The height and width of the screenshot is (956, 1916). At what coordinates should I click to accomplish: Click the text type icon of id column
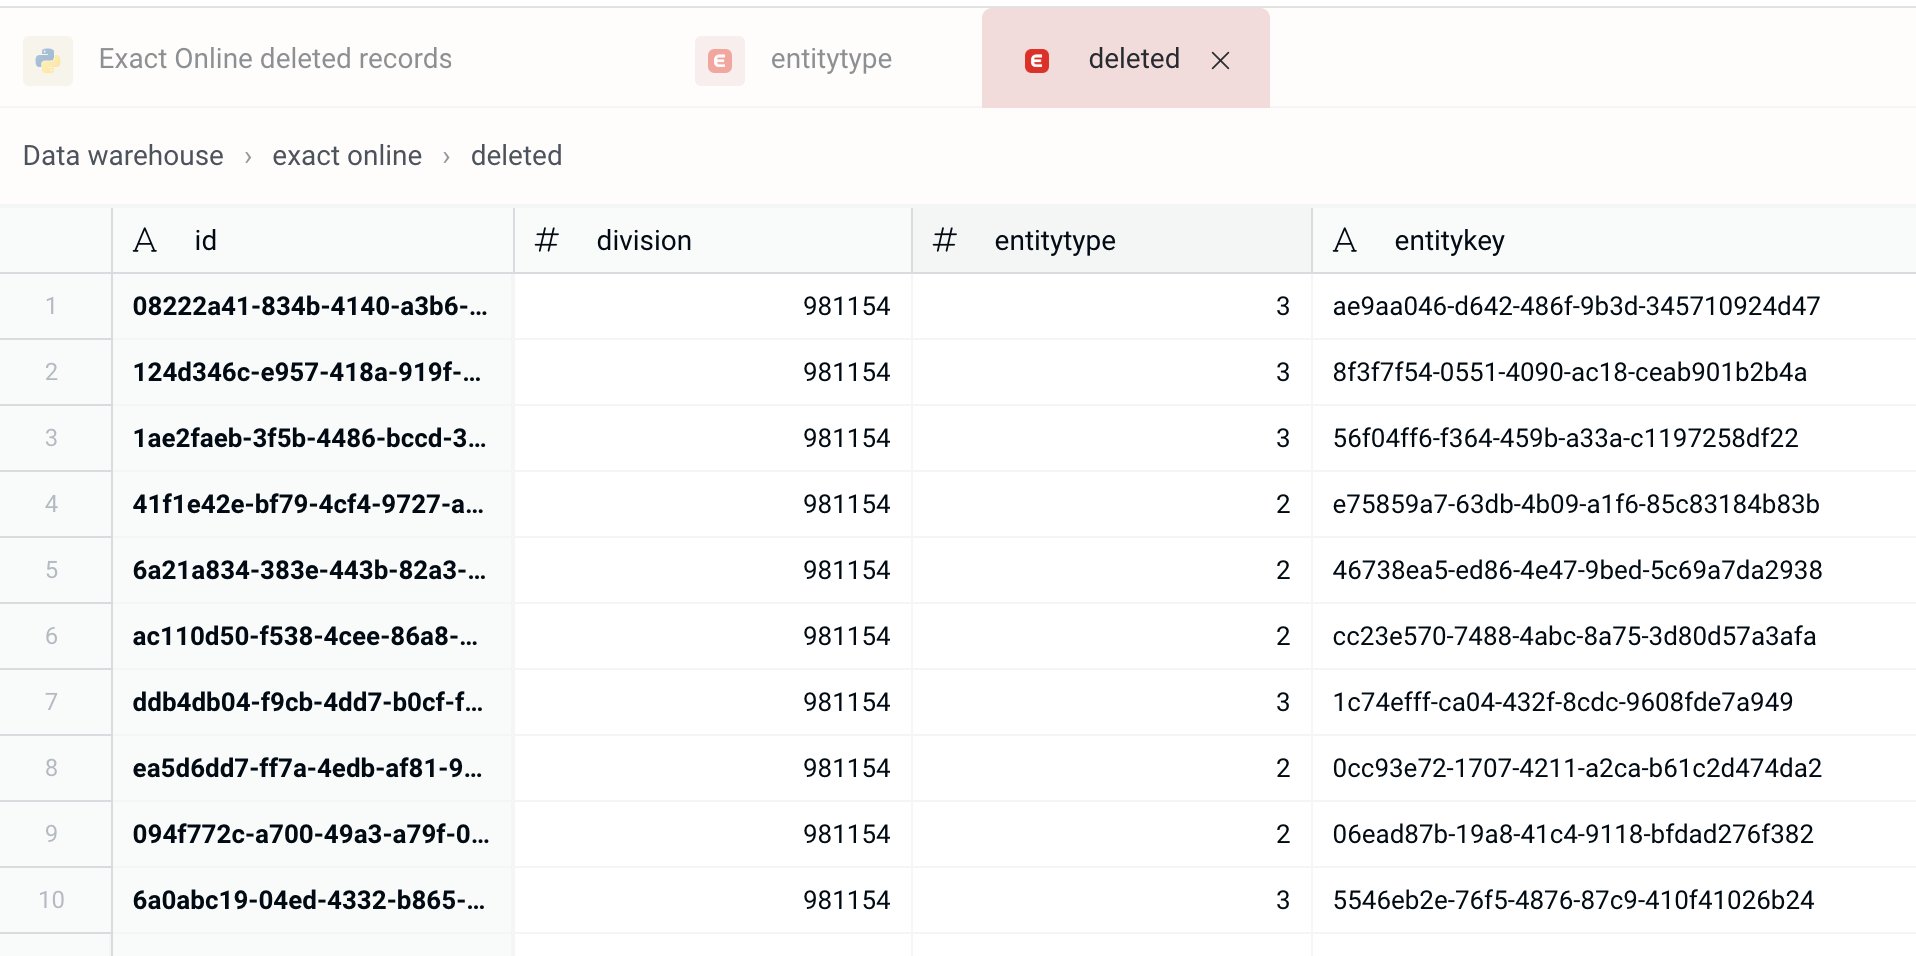click(x=145, y=240)
